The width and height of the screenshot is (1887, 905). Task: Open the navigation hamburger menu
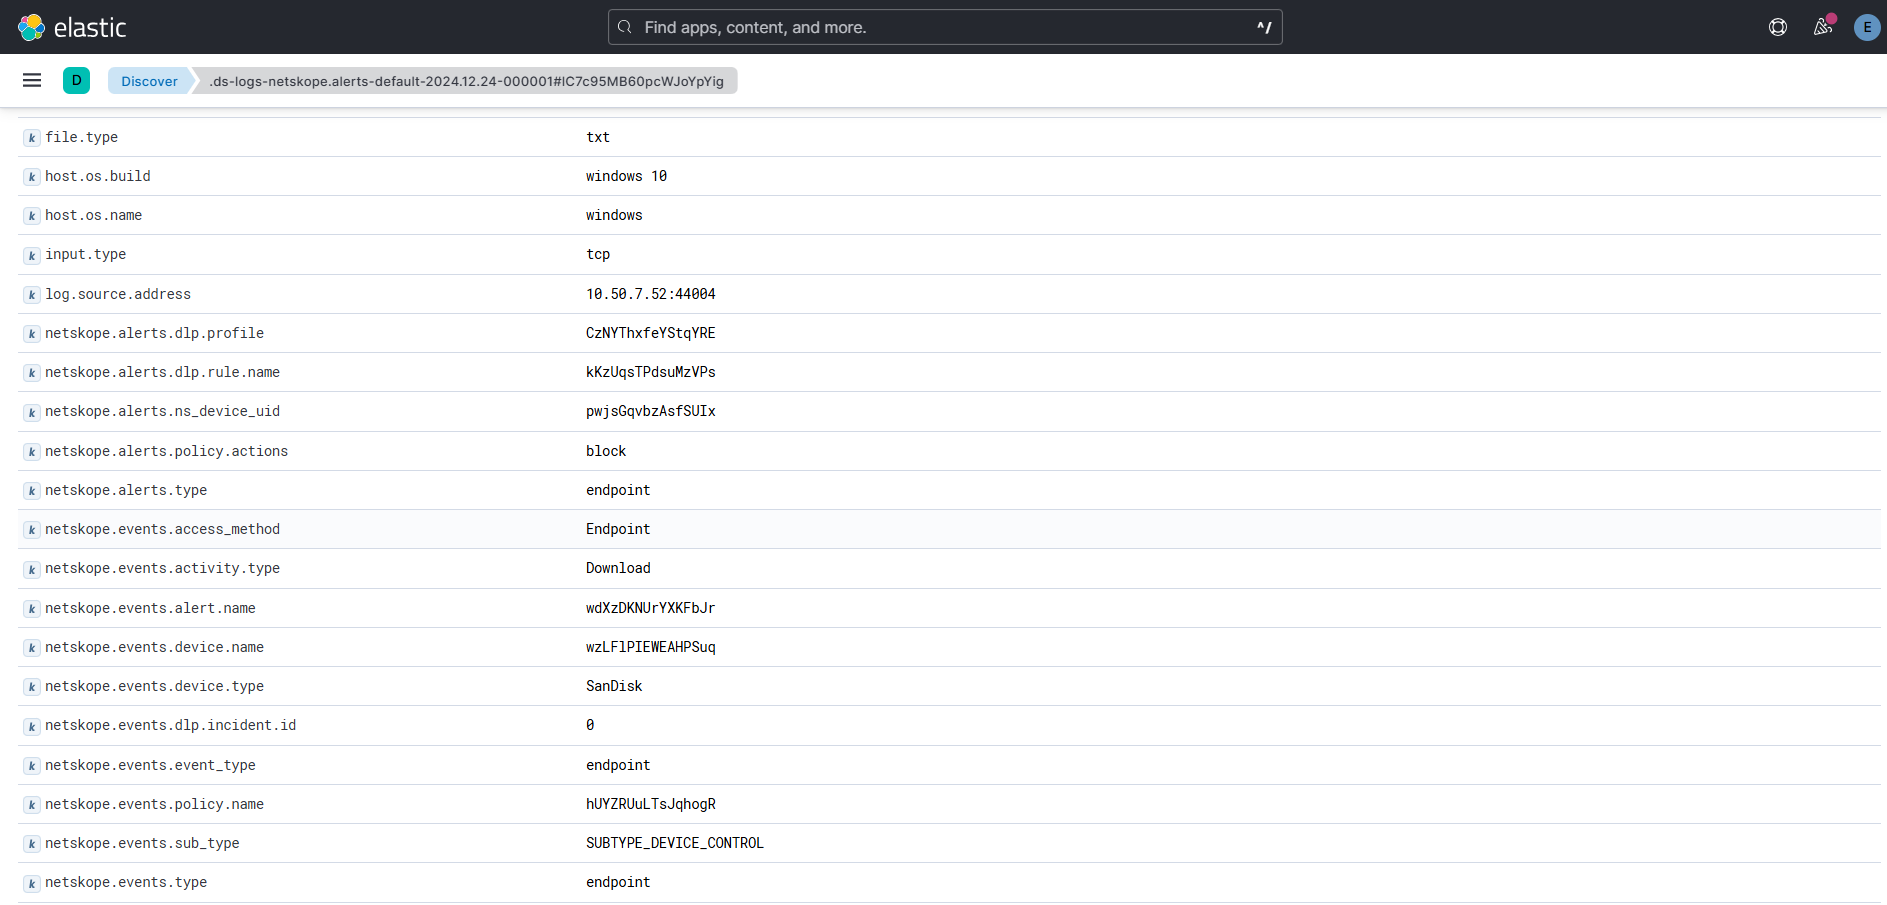click(32, 80)
